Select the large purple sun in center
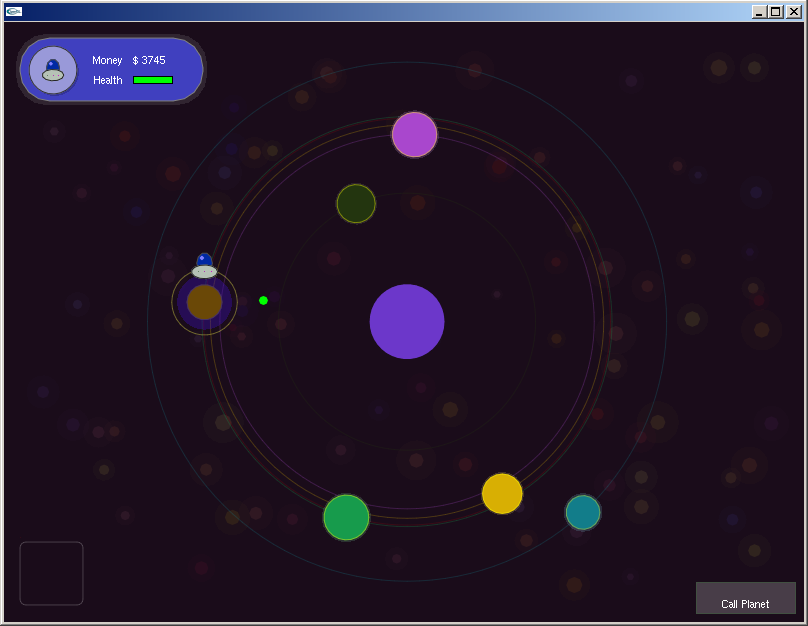Viewport: 808px width, 626px height. 407,322
